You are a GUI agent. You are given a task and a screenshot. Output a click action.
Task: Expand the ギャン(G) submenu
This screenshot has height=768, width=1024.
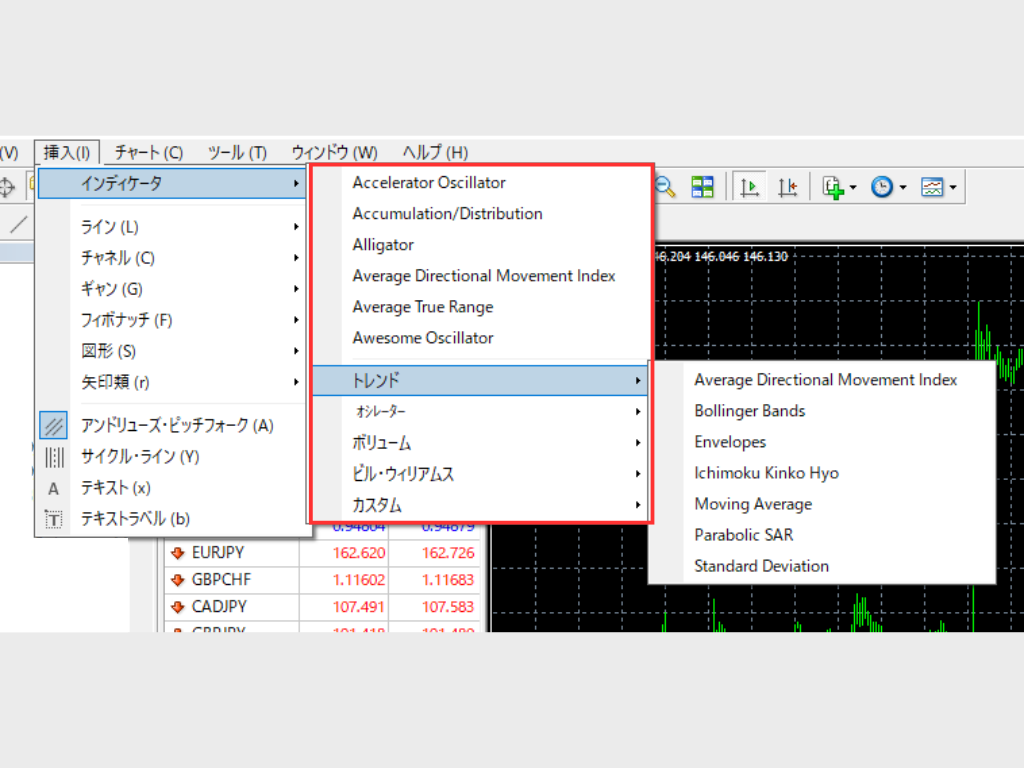172,289
